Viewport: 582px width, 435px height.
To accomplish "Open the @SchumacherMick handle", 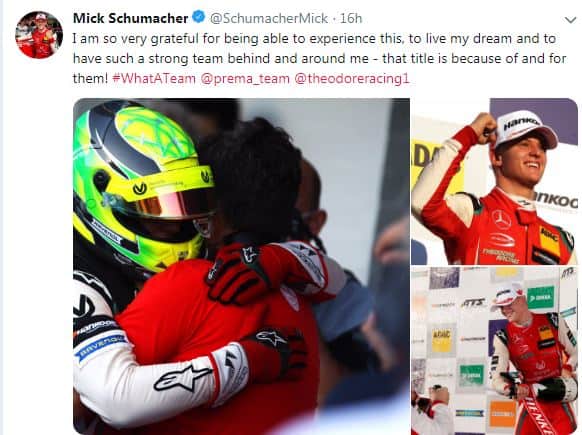I will pos(269,18).
